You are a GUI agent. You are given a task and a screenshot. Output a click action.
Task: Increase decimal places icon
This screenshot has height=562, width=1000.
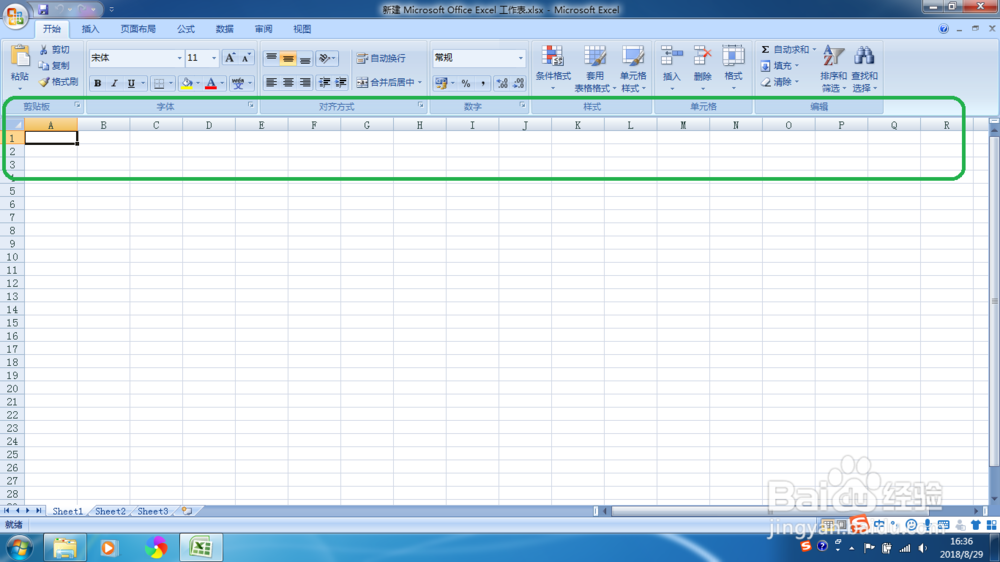502,83
